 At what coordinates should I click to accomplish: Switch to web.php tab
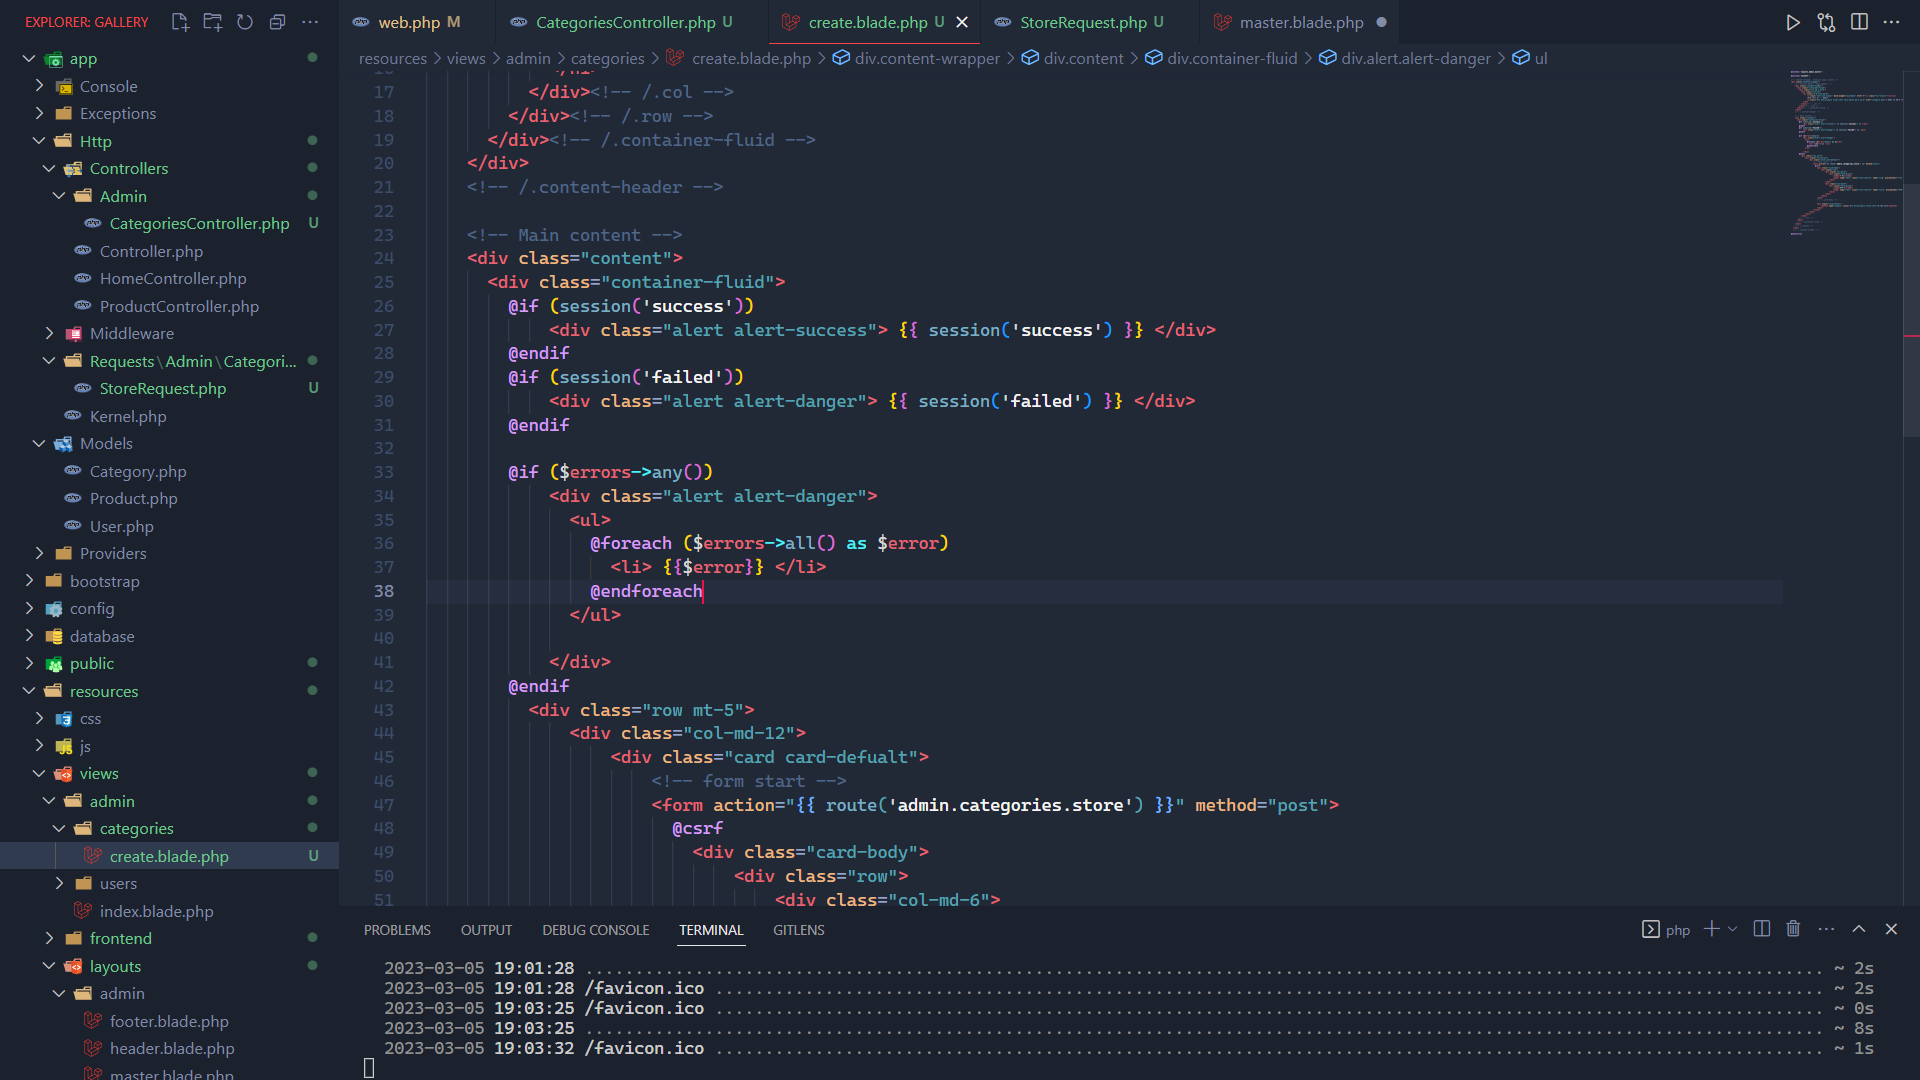coord(408,22)
